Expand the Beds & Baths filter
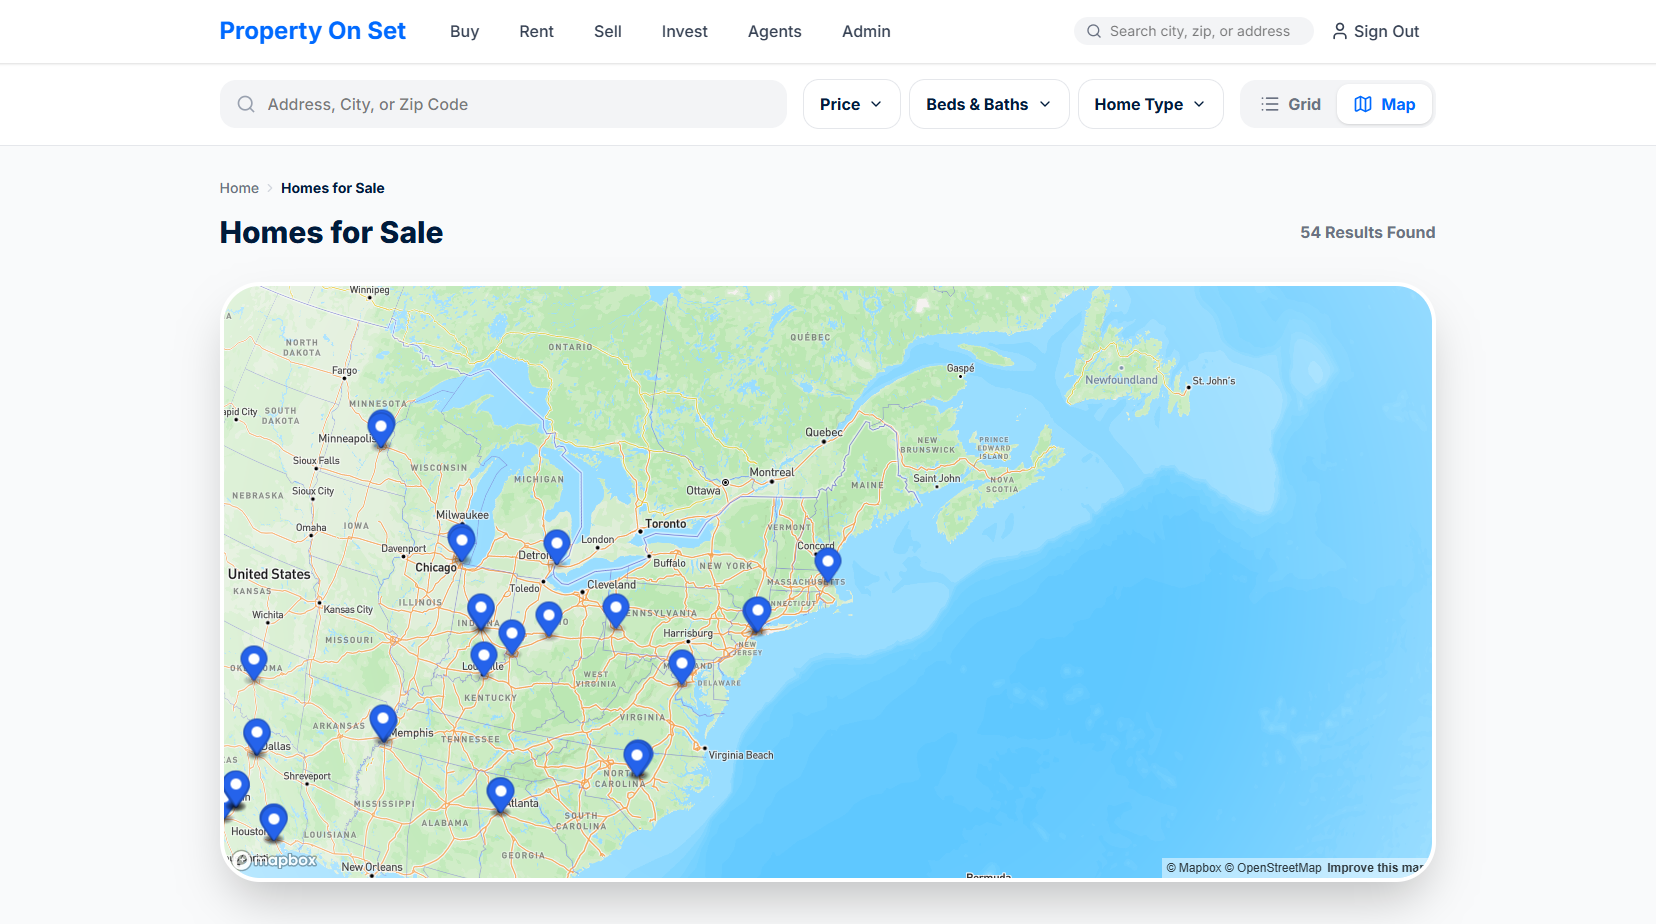The height and width of the screenshot is (924, 1656). point(989,104)
